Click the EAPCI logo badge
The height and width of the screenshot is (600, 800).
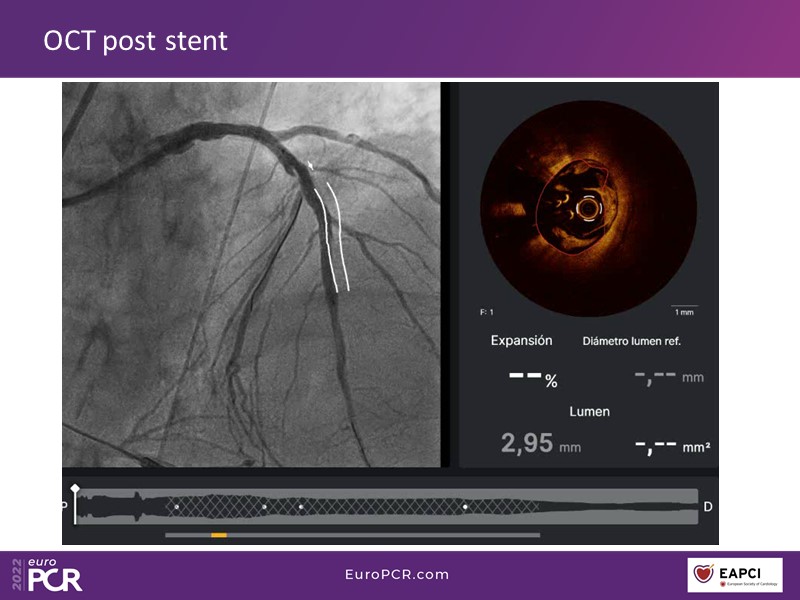pyautogui.click(x=735, y=575)
